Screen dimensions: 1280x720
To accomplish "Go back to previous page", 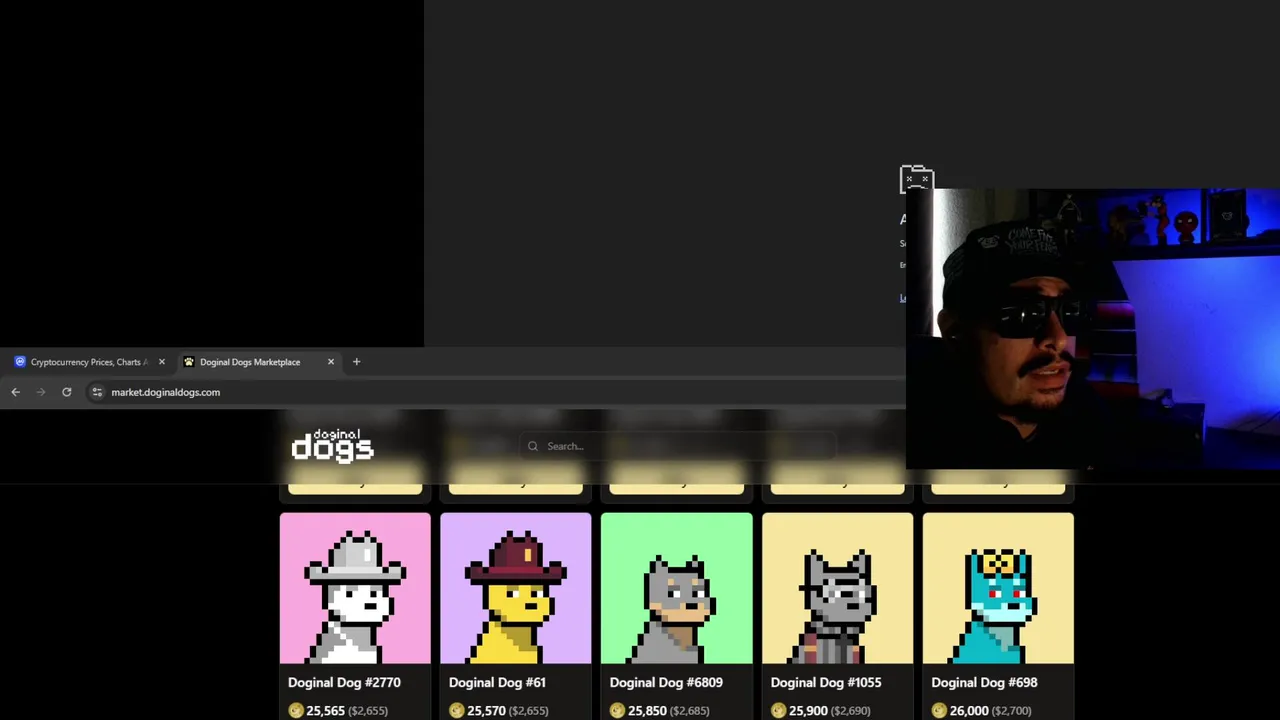I will tap(15, 392).
